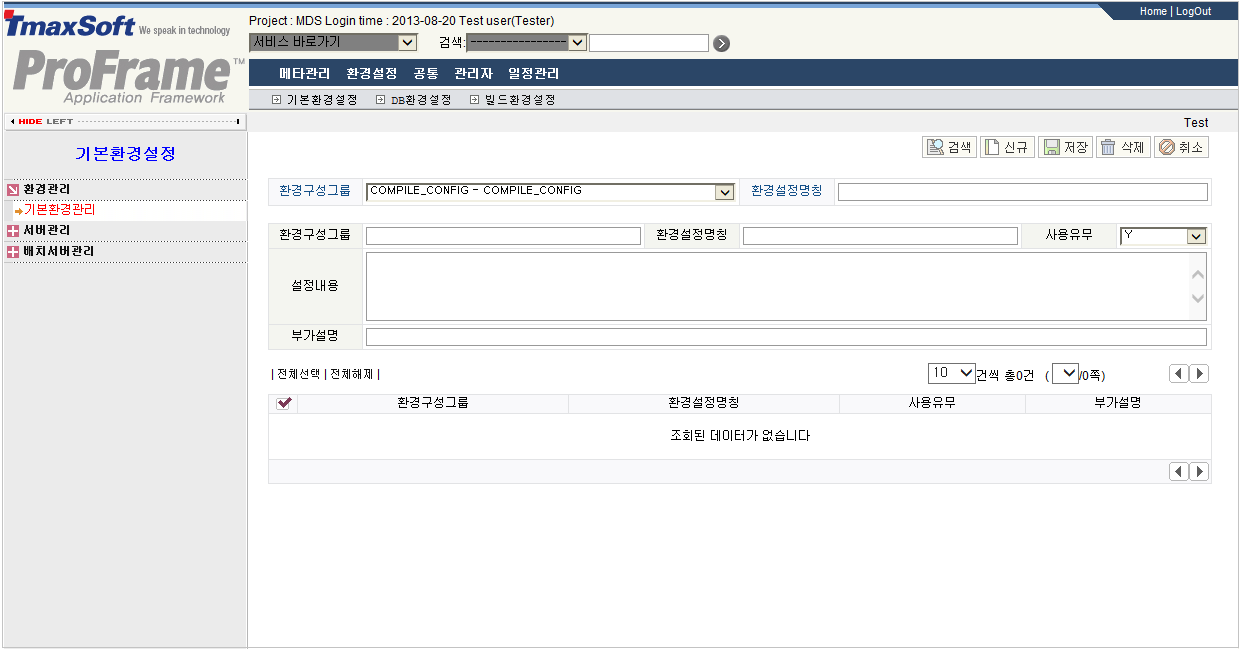Viewport: 1242px width, 651px height.
Task: Click the 삭제 (delete) trash button
Action: point(1122,147)
